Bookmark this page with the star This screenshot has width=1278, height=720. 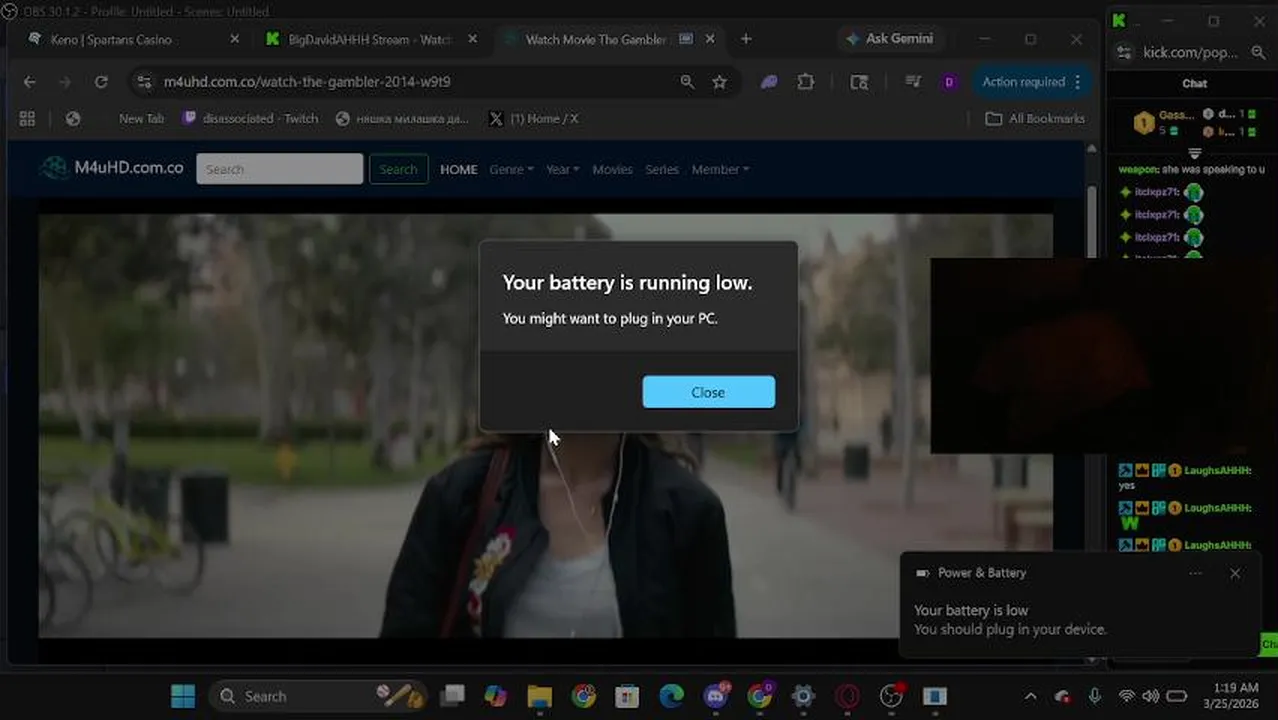tap(719, 82)
